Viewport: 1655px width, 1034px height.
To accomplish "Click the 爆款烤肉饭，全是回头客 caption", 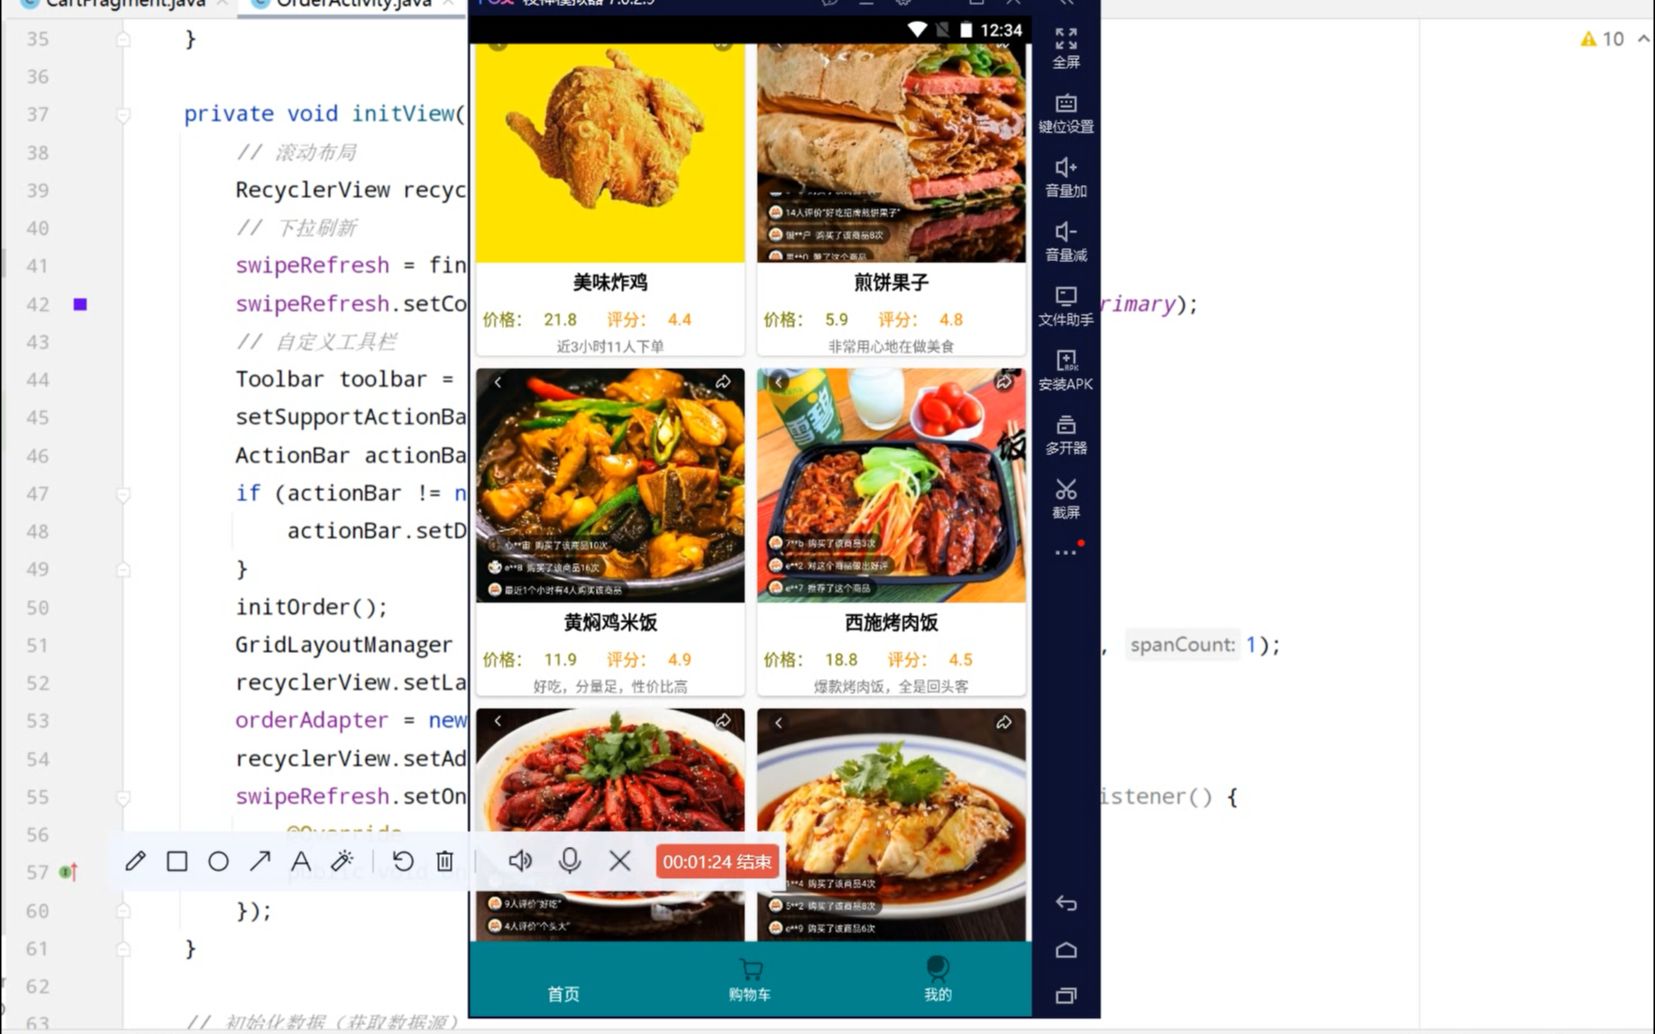I will (x=891, y=686).
